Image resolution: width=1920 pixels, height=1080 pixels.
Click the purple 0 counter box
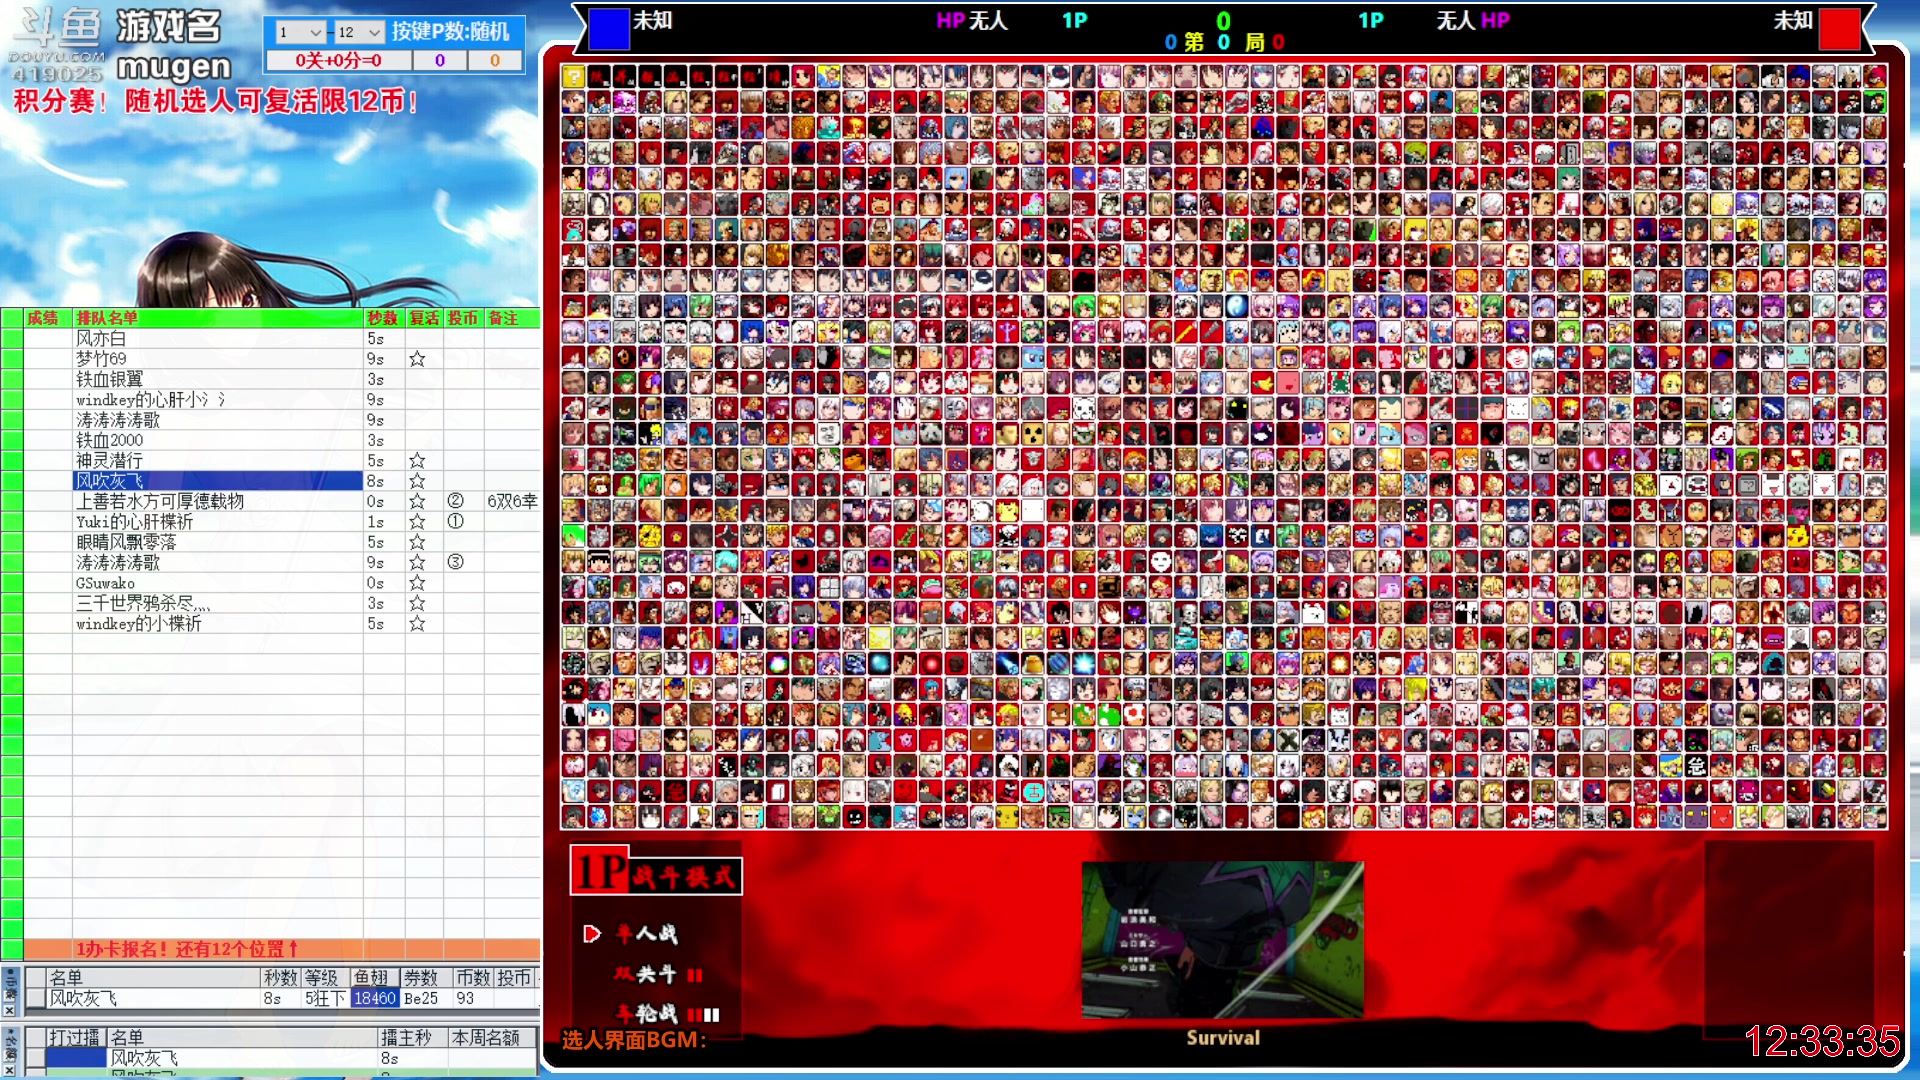tap(439, 61)
